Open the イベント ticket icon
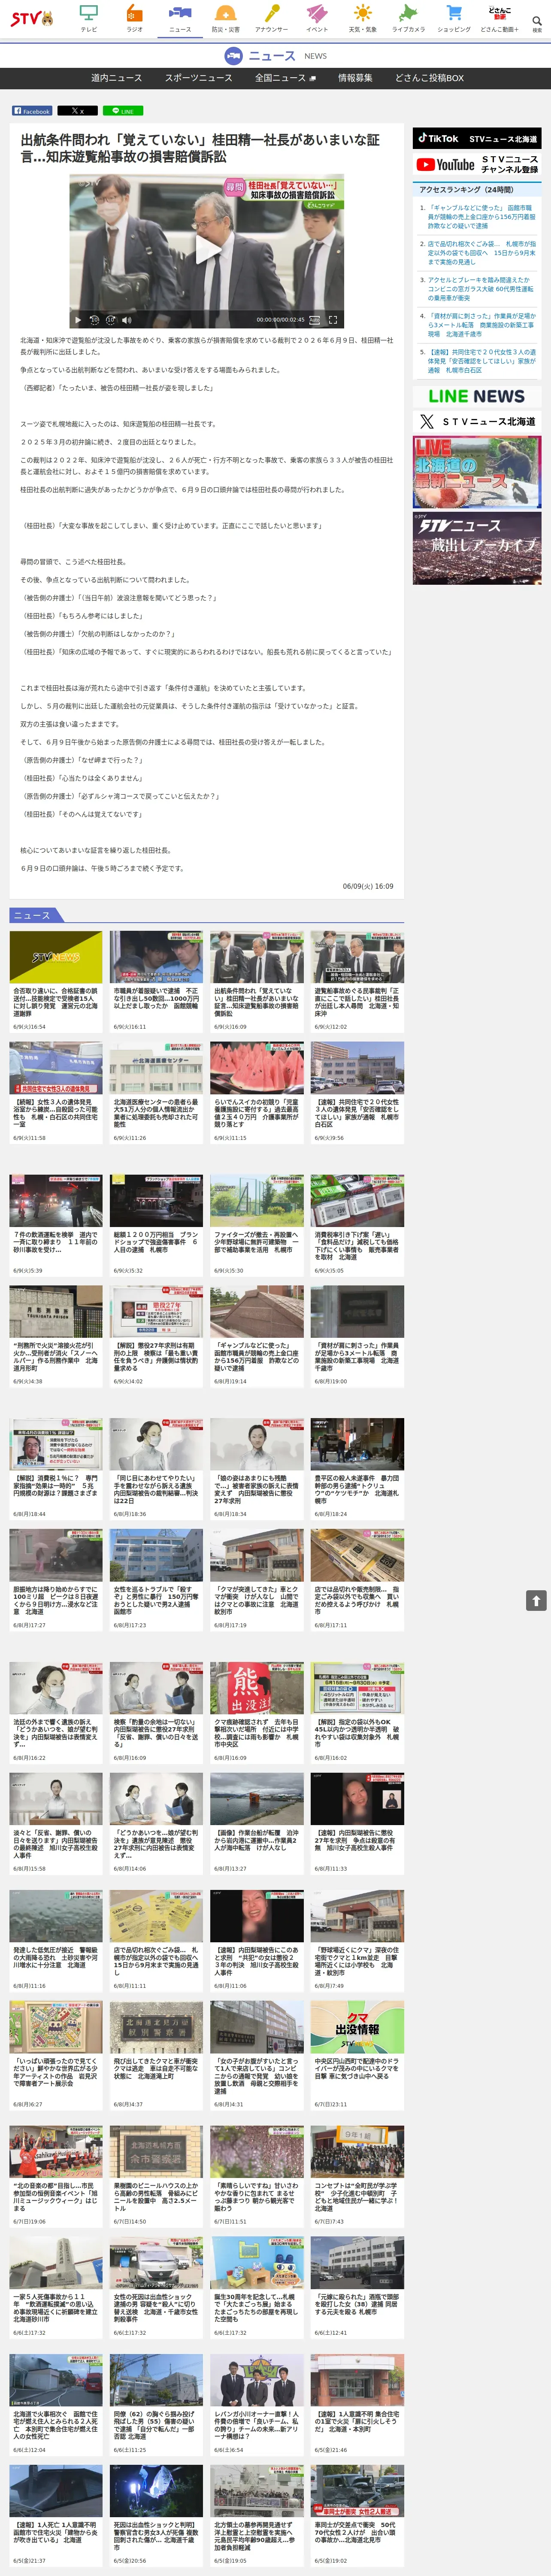 click(317, 18)
